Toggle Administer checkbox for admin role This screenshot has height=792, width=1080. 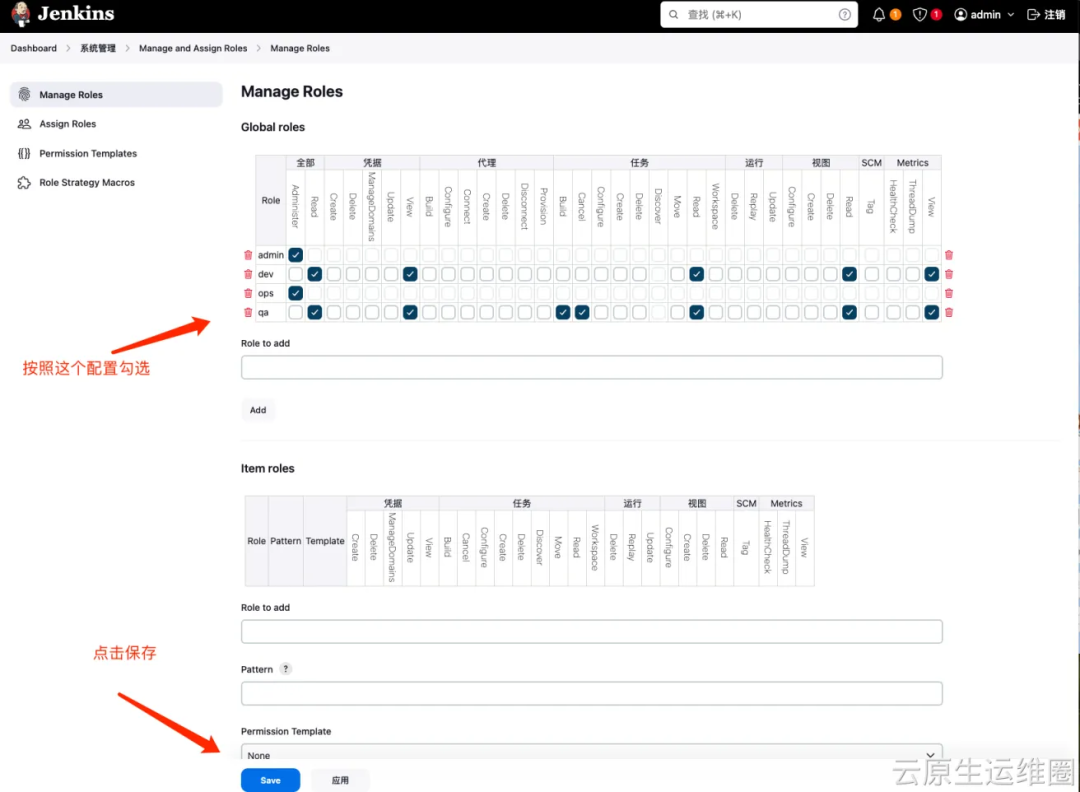[295, 255]
